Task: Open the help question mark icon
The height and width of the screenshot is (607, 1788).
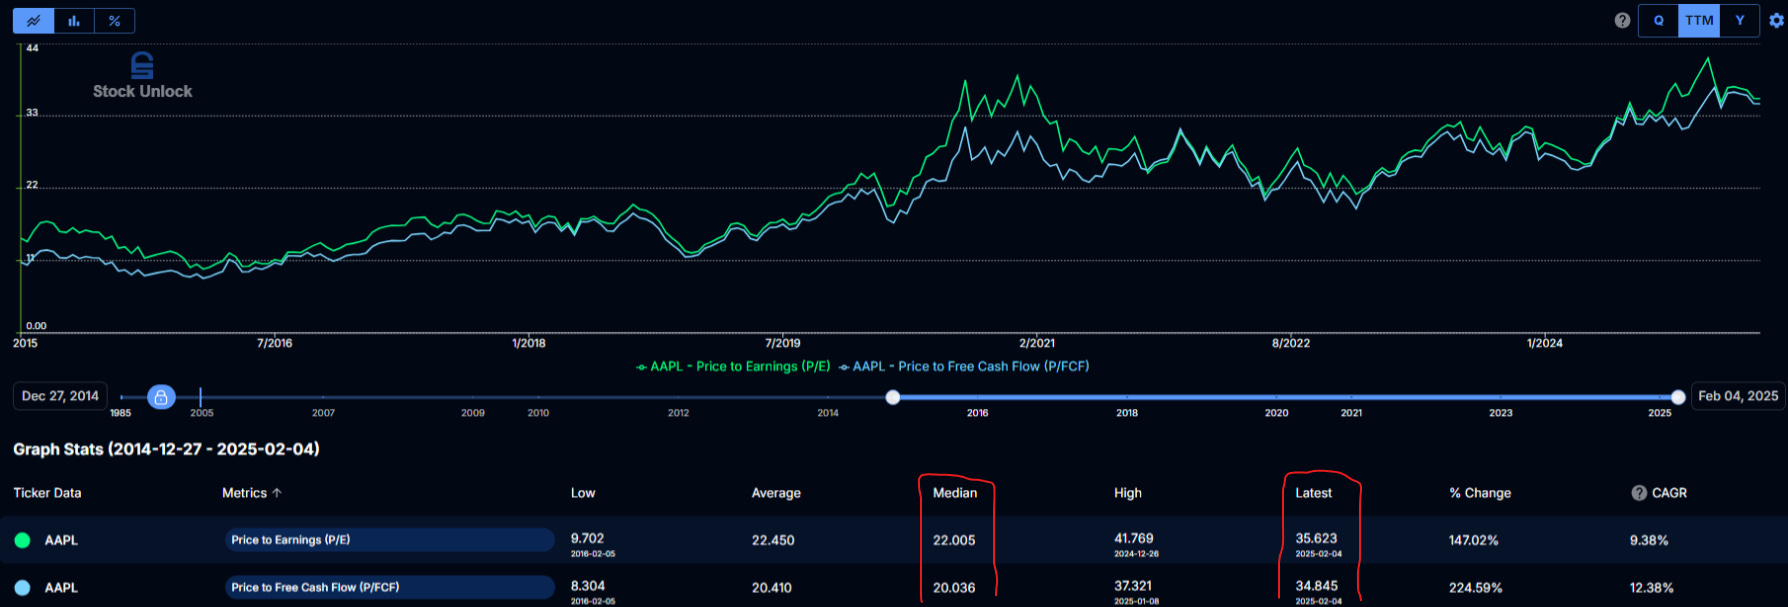Action: click(x=1622, y=20)
